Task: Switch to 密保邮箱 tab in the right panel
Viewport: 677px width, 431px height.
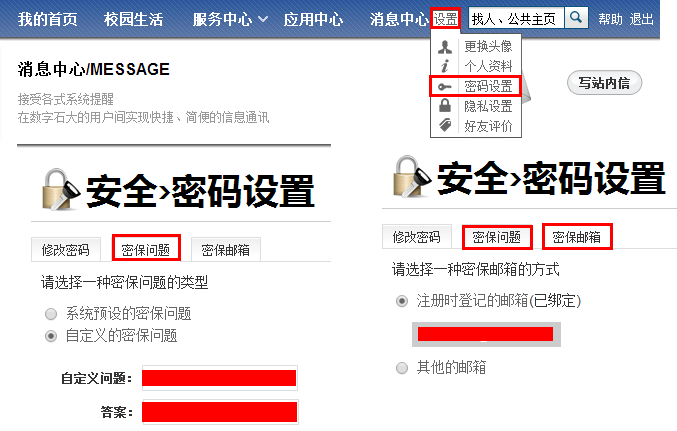Action: (577, 236)
